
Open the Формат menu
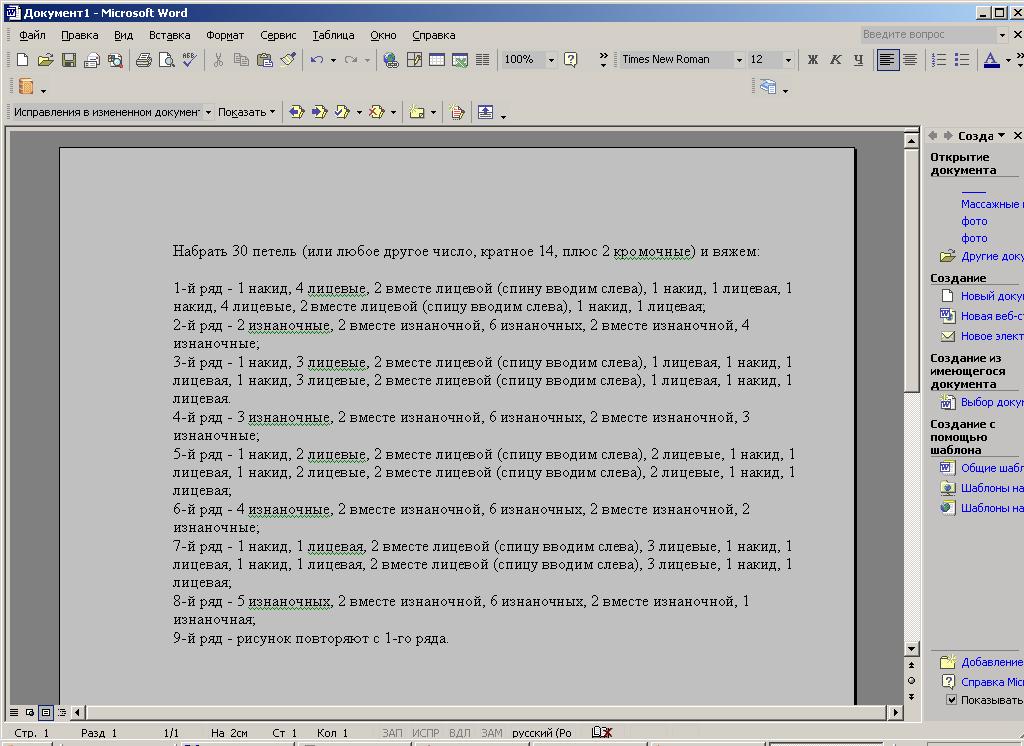[x=225, y=35]
